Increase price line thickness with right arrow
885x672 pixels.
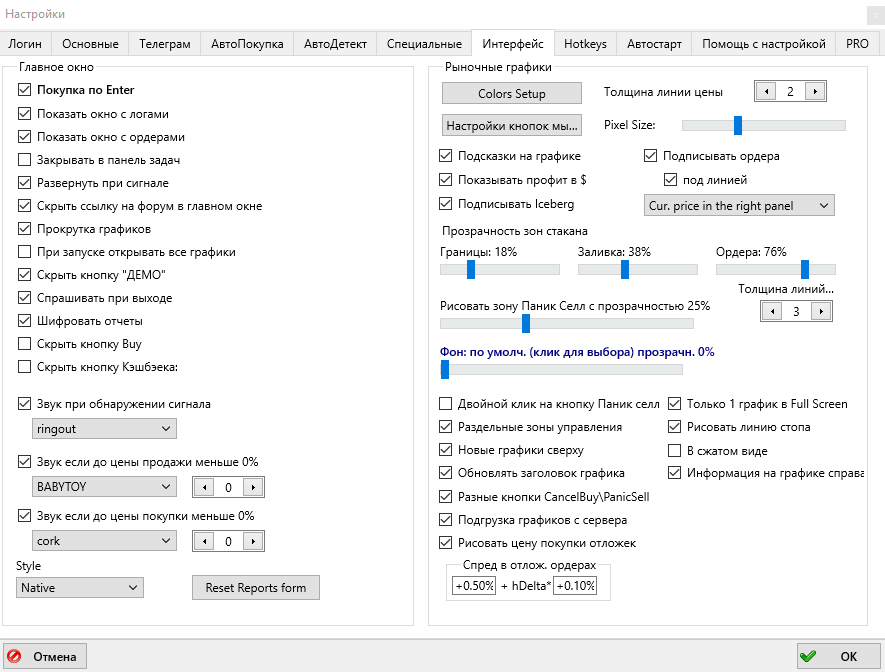tap(815, 92)
